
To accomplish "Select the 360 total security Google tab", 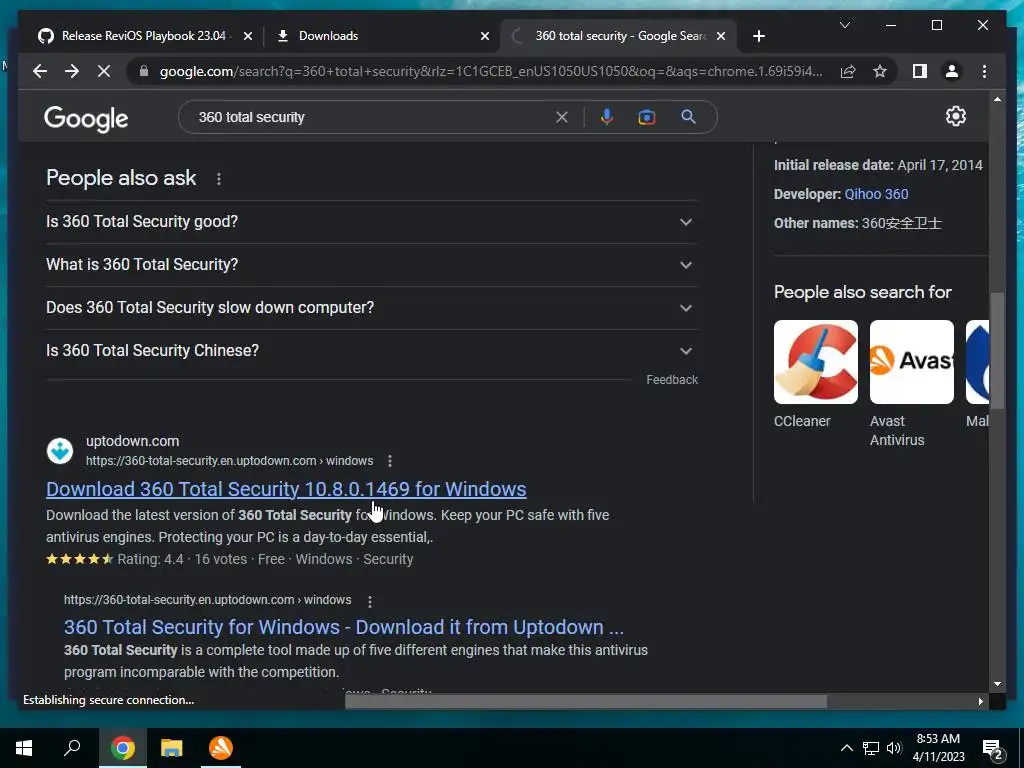I will (619, 36).
